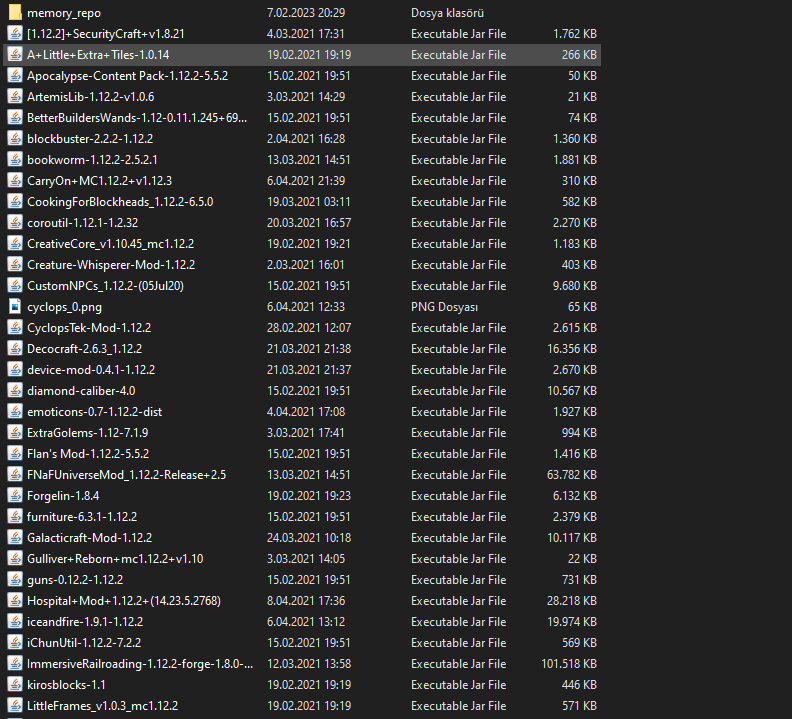Click the iChunUtil-1.12.2-7.2.2 jar icon
This screenshot has height=719, width=792.
coord(15,643)
